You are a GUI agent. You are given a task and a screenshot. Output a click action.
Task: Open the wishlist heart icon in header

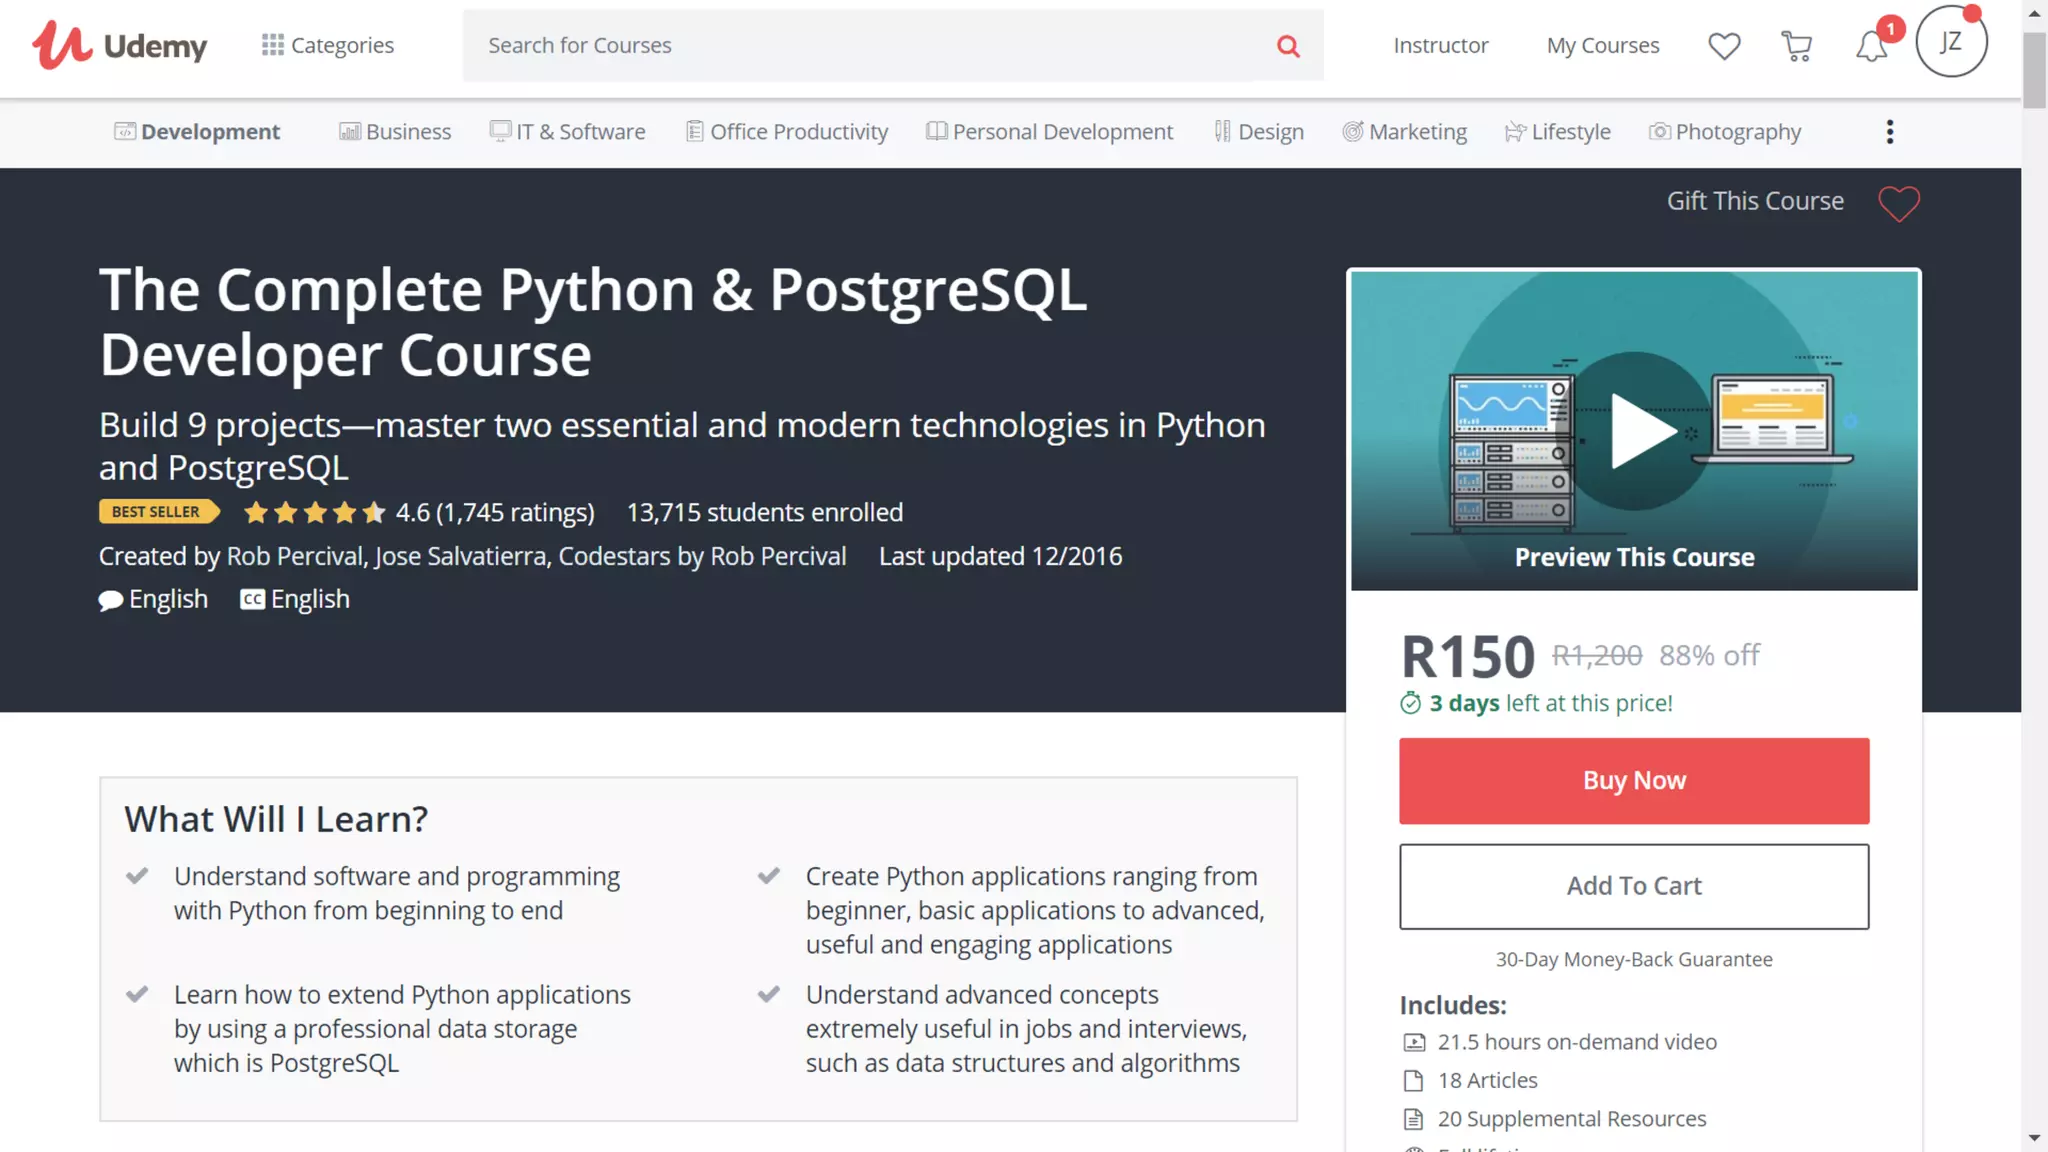1724,46
